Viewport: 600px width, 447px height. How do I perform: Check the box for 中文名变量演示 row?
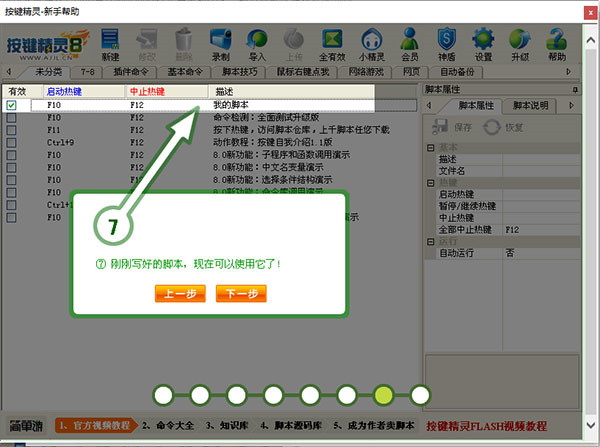pos(11,167)
